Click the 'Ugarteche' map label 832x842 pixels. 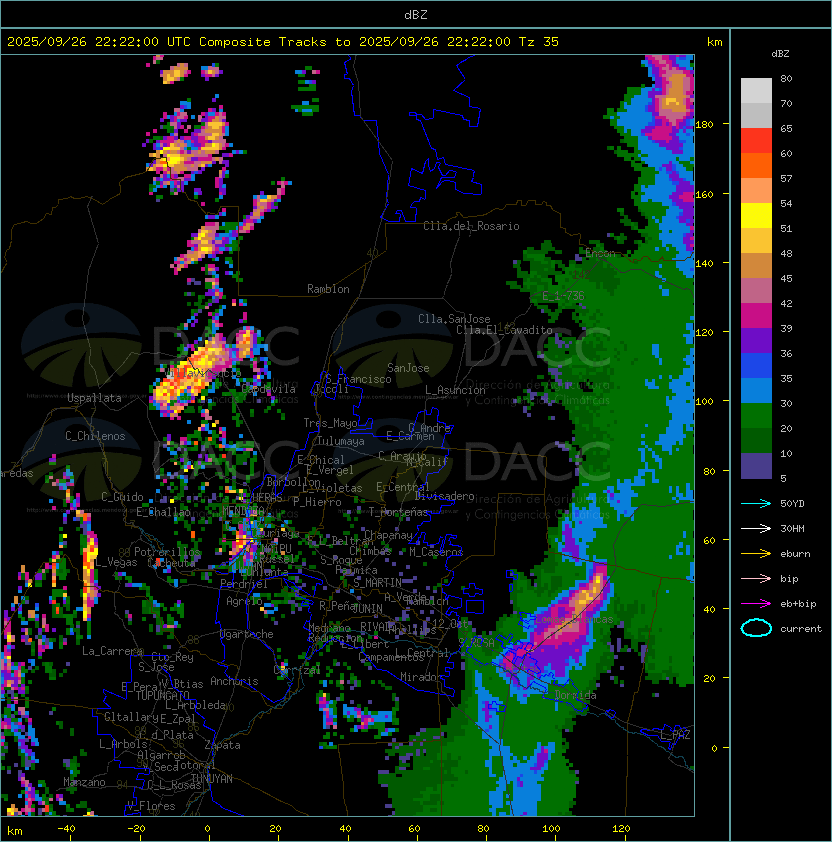pyautogui.click(x=247, y=634)
